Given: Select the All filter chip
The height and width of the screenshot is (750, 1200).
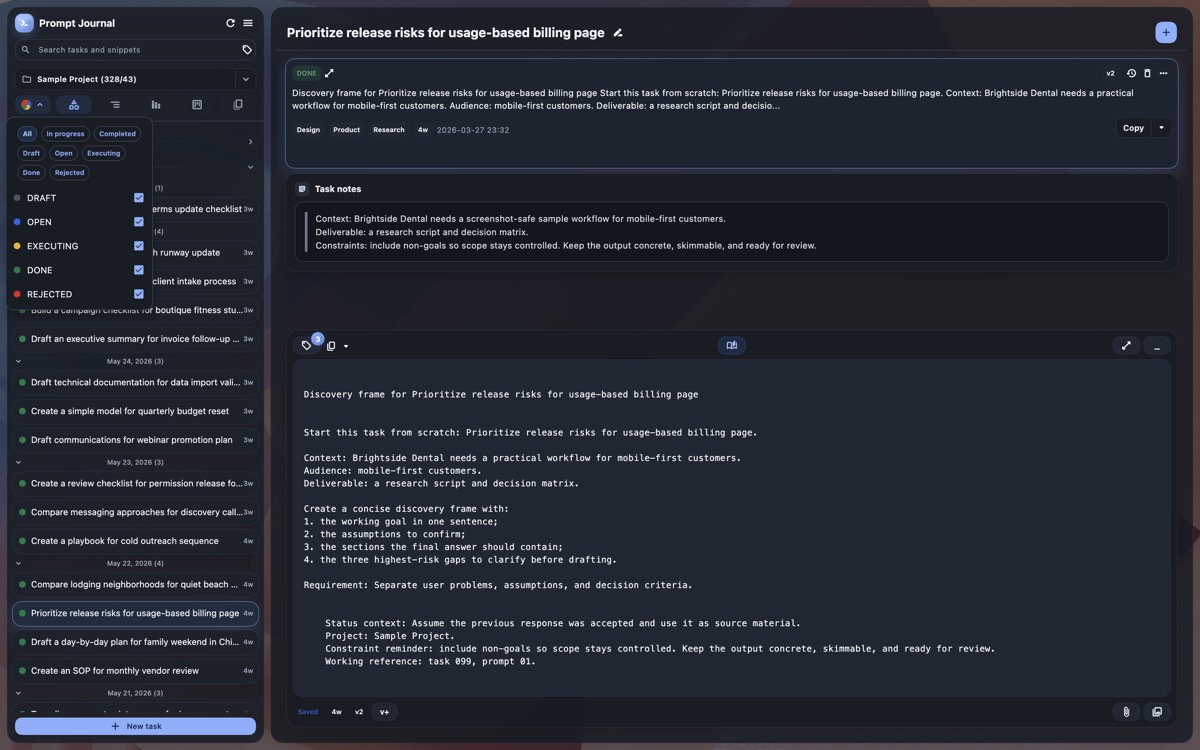Looking at the screenshot, I should click(27, 134).
